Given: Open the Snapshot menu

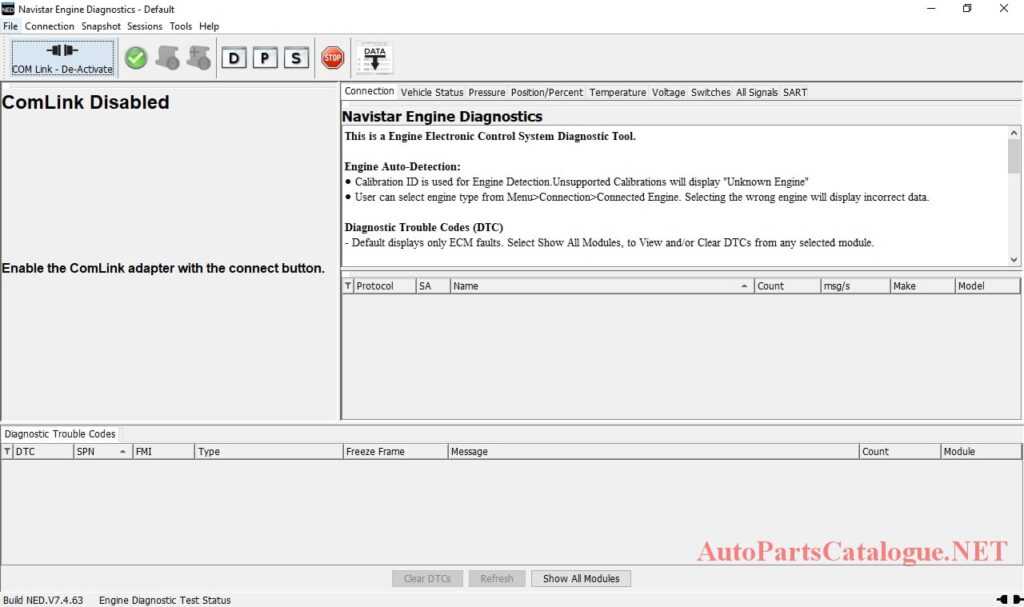Looking at the screenshot, I should click(x=101, y=26).
